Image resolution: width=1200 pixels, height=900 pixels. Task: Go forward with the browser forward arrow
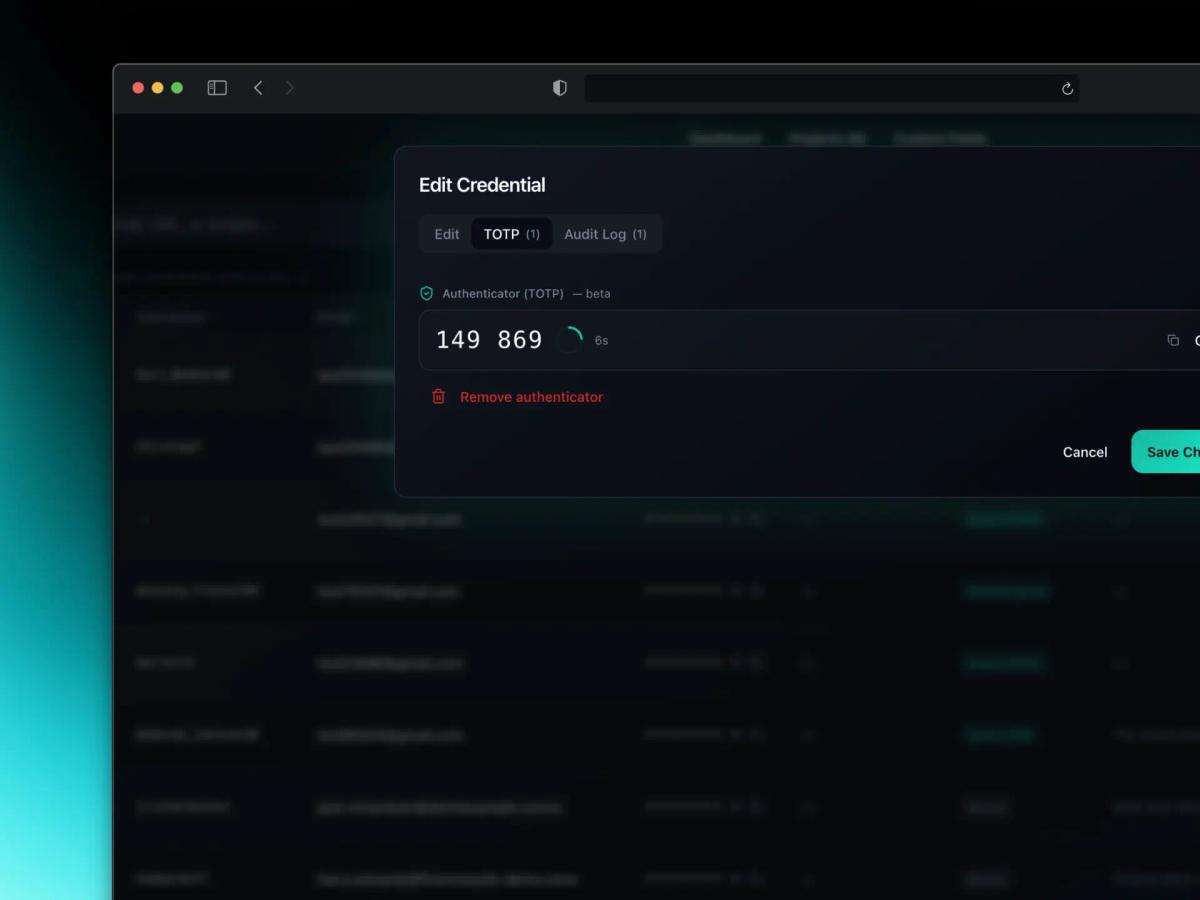[x=290, y=88]
